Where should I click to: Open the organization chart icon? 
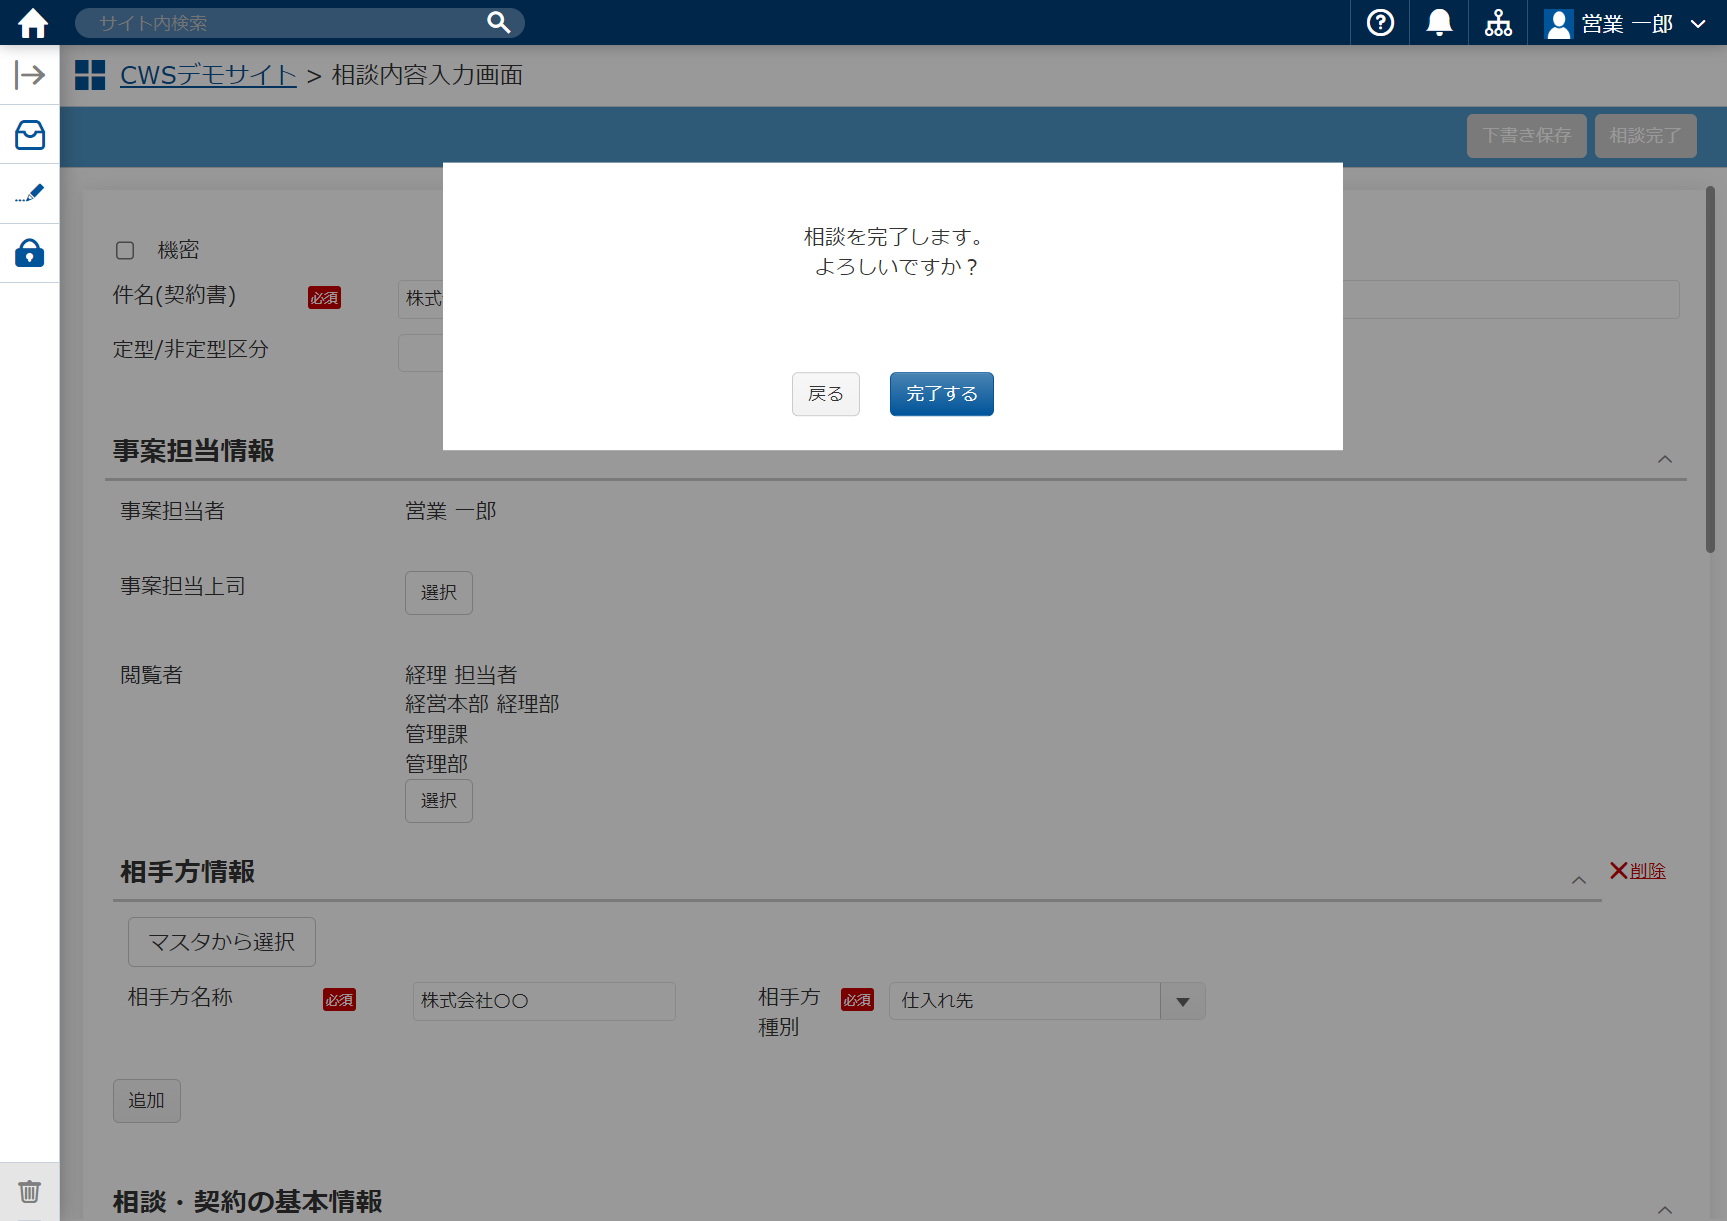(x=1498, y=23)
